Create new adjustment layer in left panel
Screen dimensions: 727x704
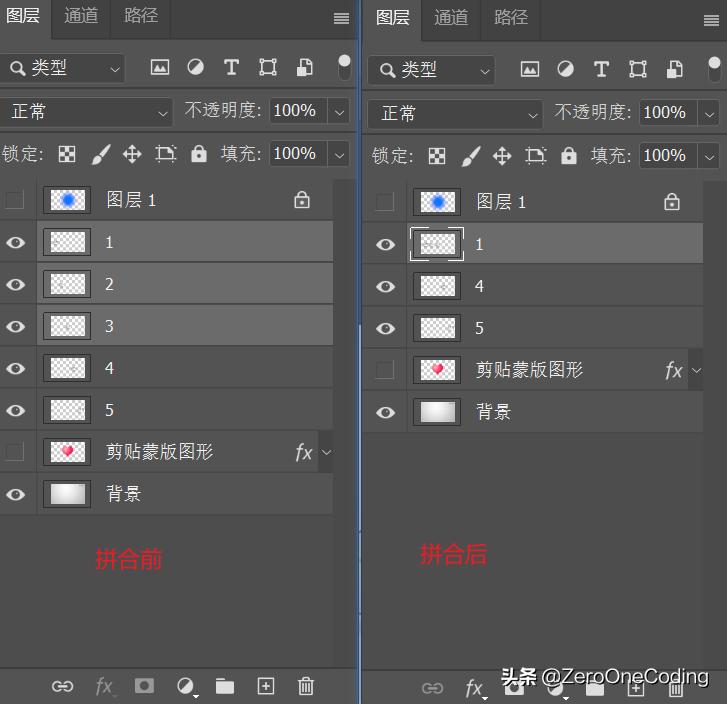tap(186, 686)
